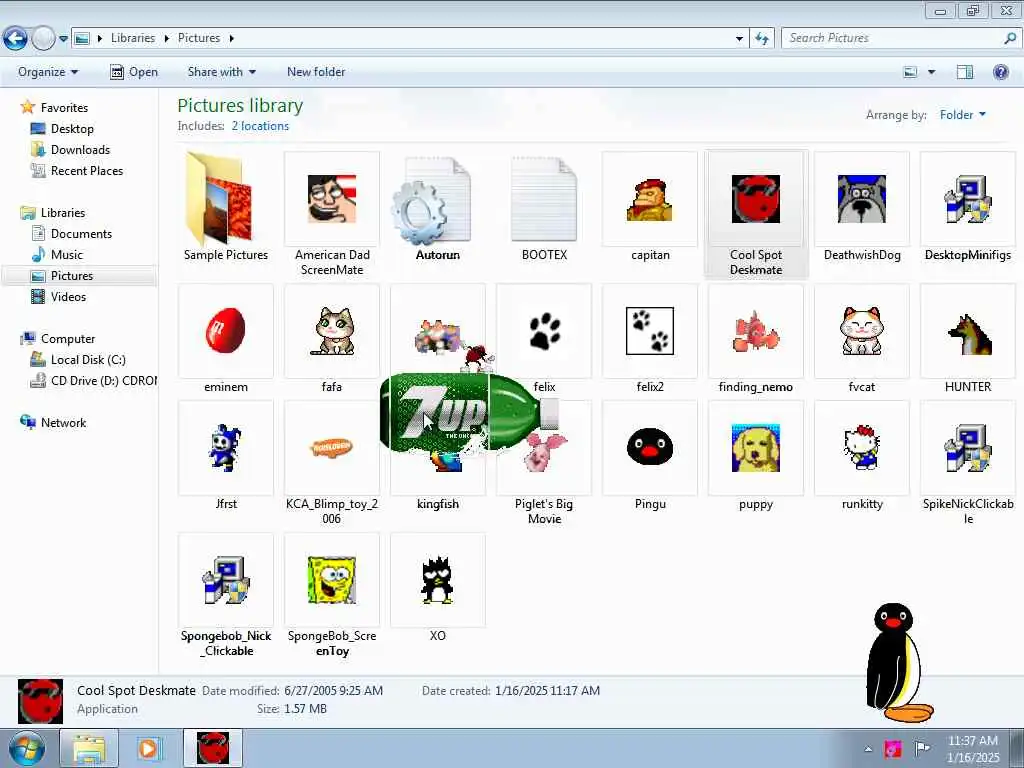The image size is (1024, 768).
Task: Select the DesktopMinifigs icon
Action: tap(967, 199)
